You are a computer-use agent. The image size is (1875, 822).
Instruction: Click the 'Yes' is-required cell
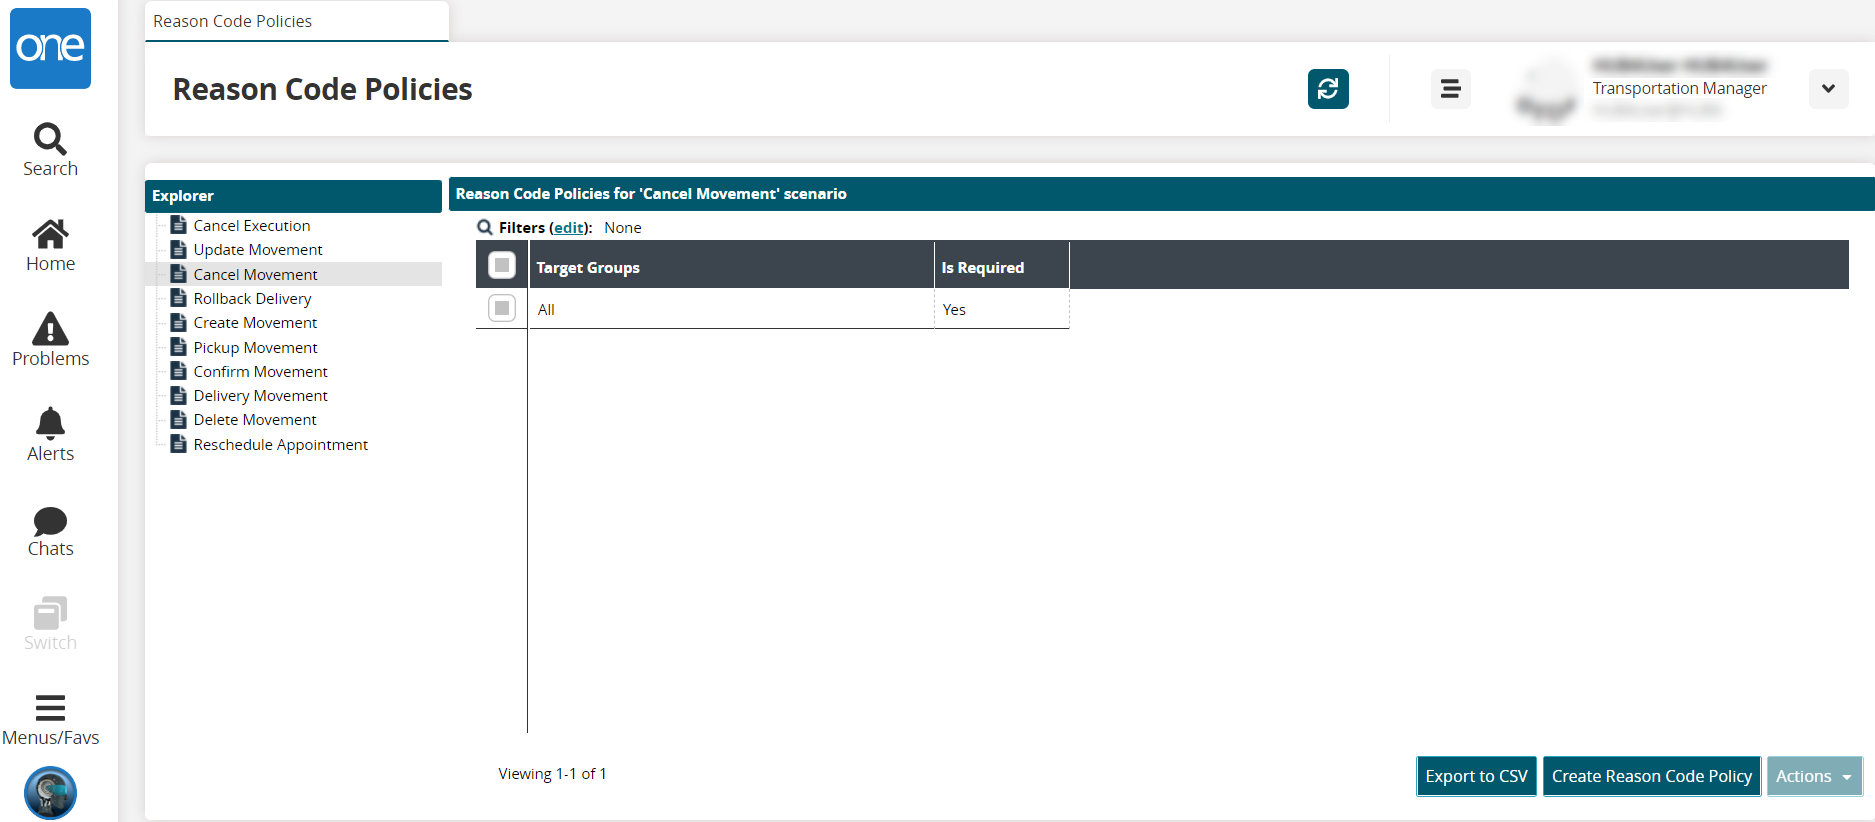pos(1002,309)
